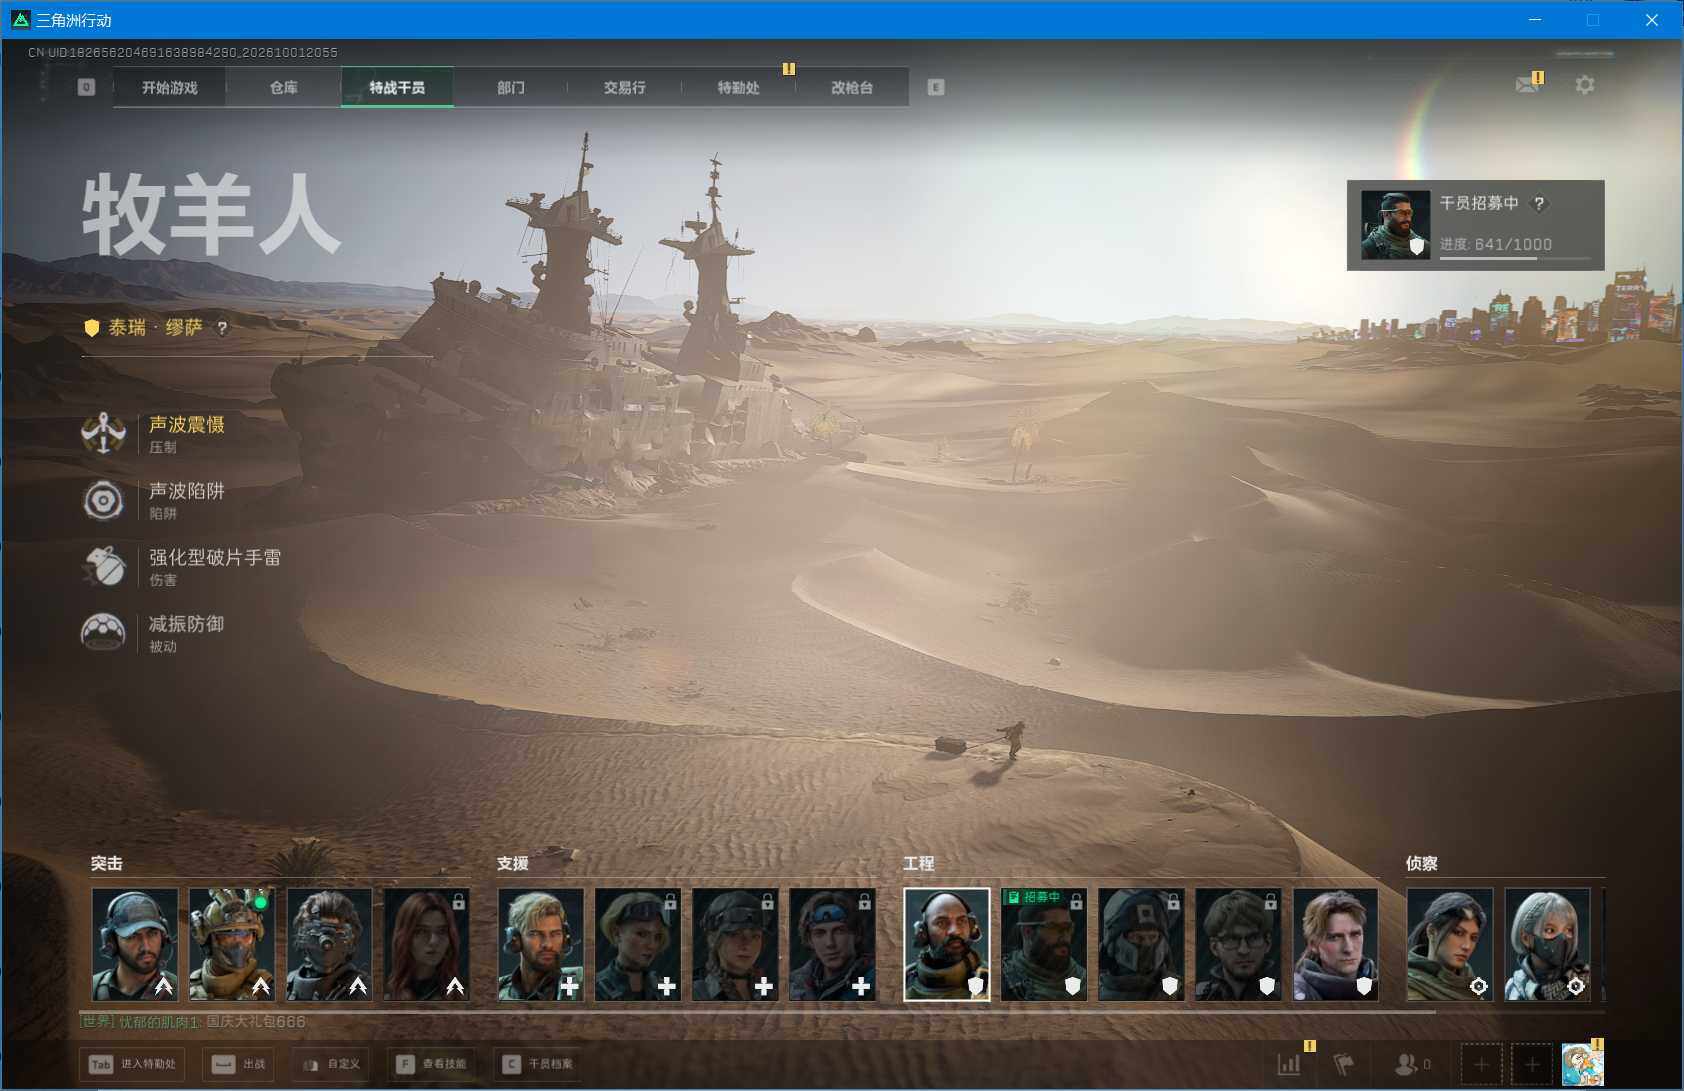This screenshot has height=1091, width=1684.
Task: Select the masked hooded 工程 operator
Action: (x=1141, y=944)
